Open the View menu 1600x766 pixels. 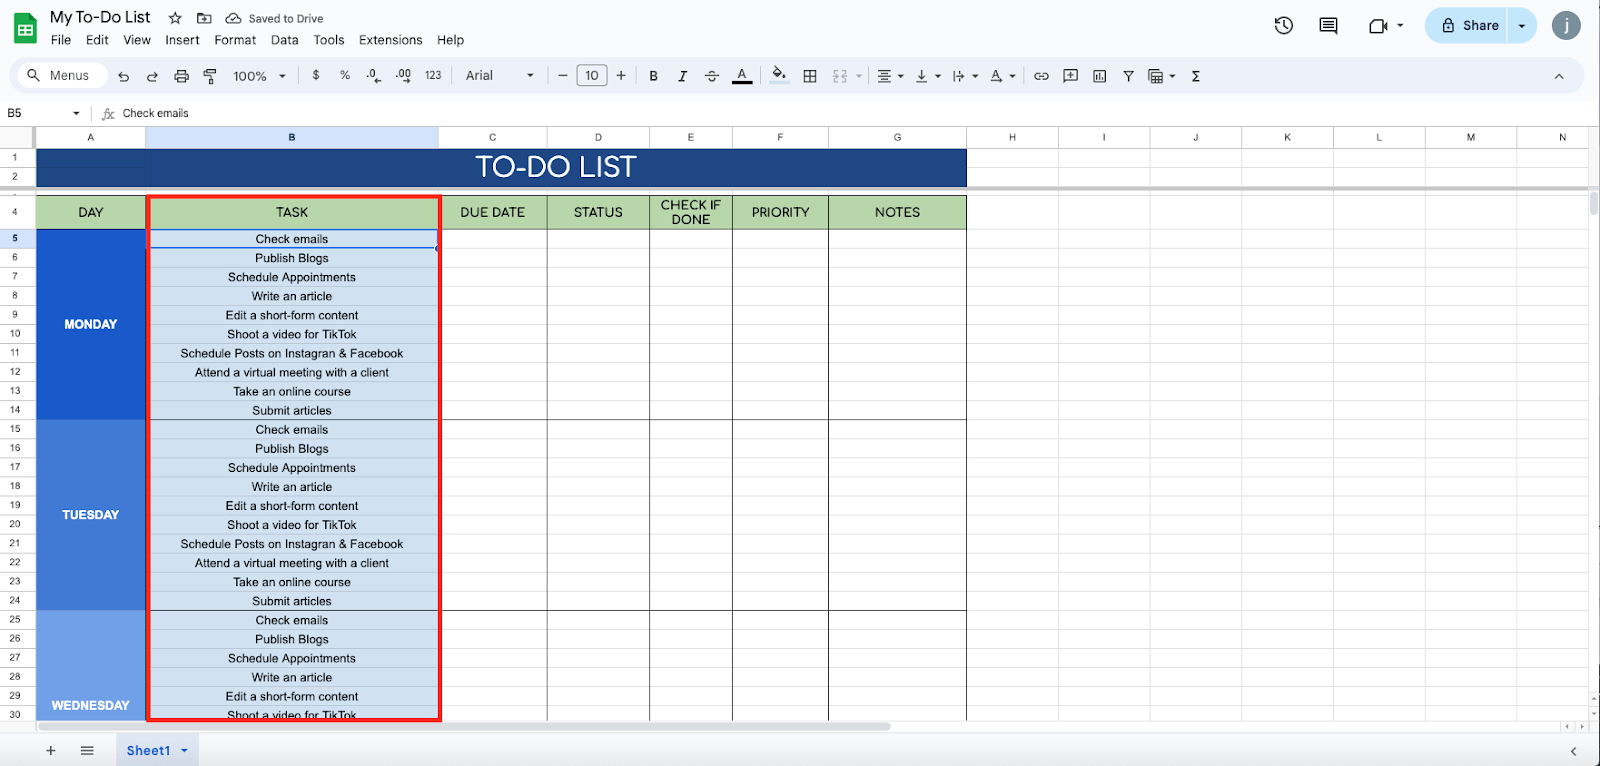pos(137,40)
